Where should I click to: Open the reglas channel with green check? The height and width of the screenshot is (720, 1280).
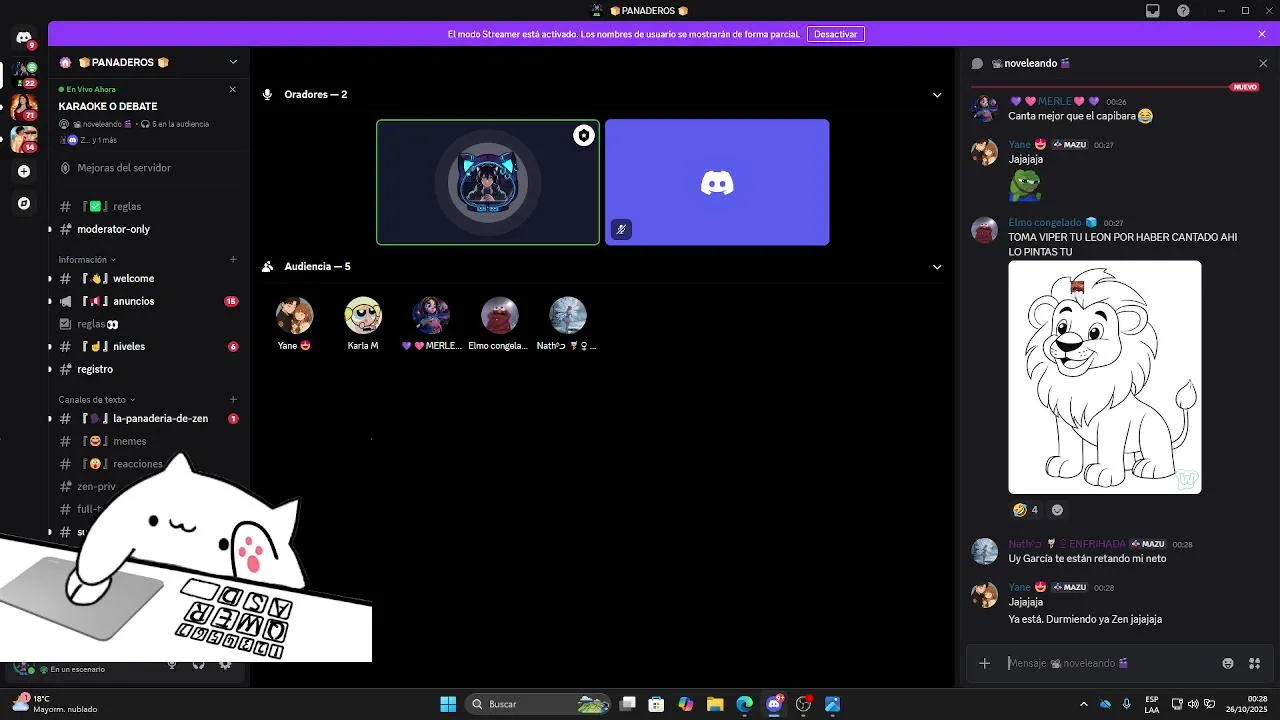[x=127, y=206]
